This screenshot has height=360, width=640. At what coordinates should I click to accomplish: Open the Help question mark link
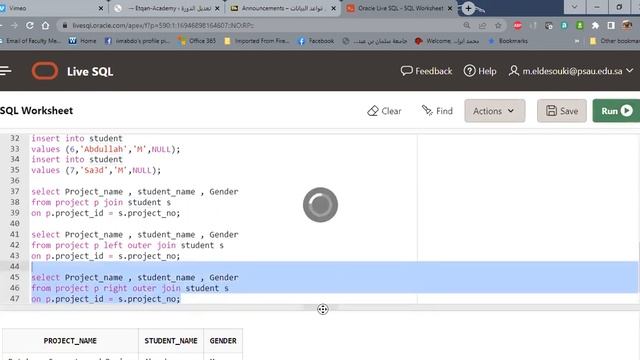point(480,71)
